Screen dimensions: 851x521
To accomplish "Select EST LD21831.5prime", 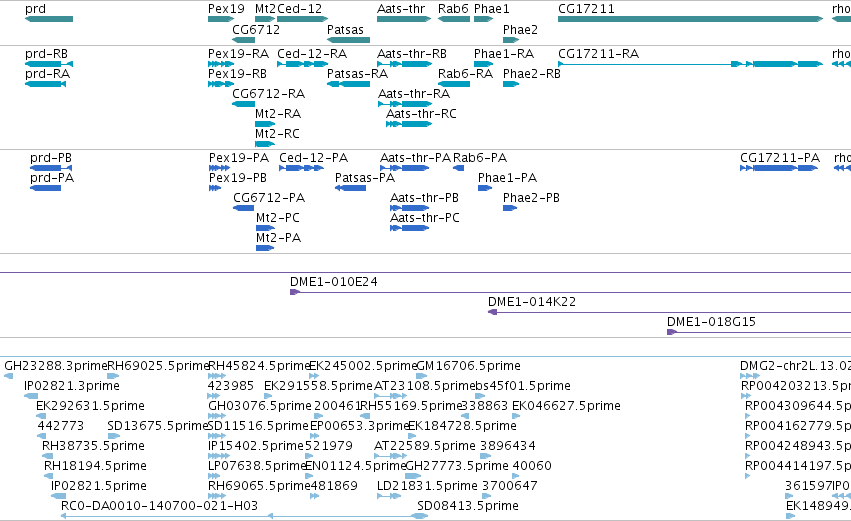I will 427,487.
